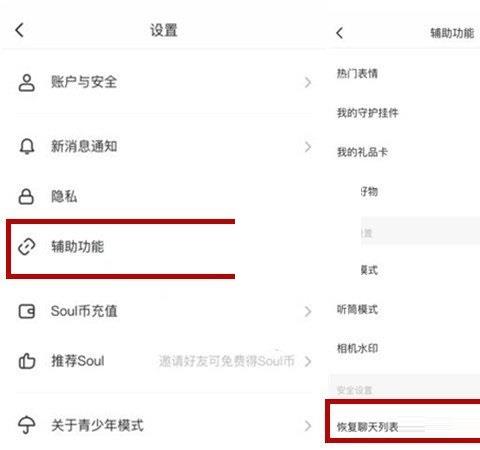Click the wallet icon beside Soul币充值
Viewport: 480px width, 450px height.
(x=27, y=311)
